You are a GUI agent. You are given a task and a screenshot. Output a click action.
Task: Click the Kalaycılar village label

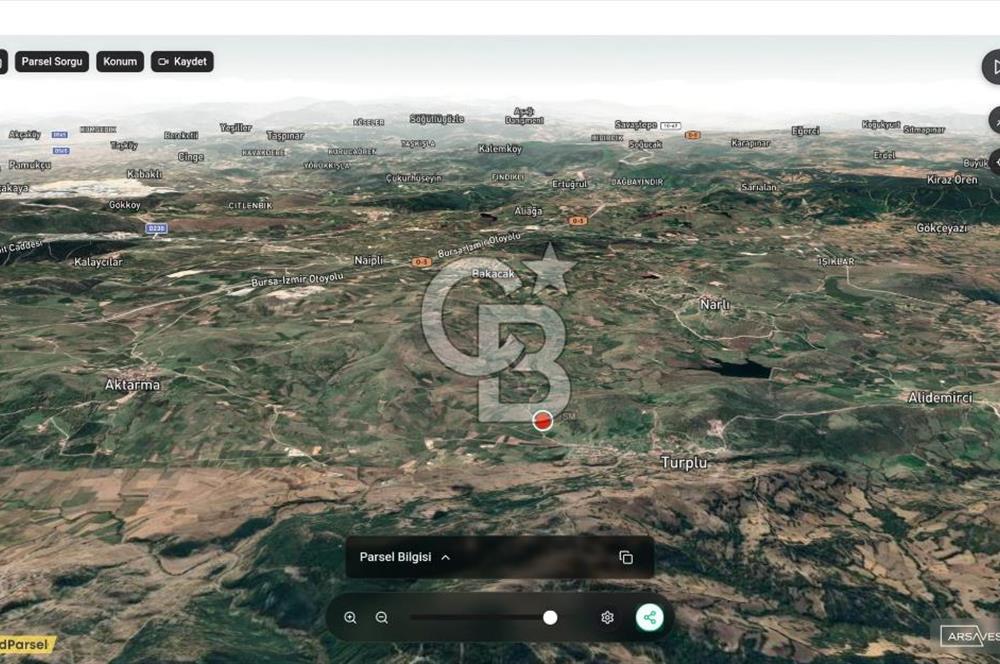98,262
